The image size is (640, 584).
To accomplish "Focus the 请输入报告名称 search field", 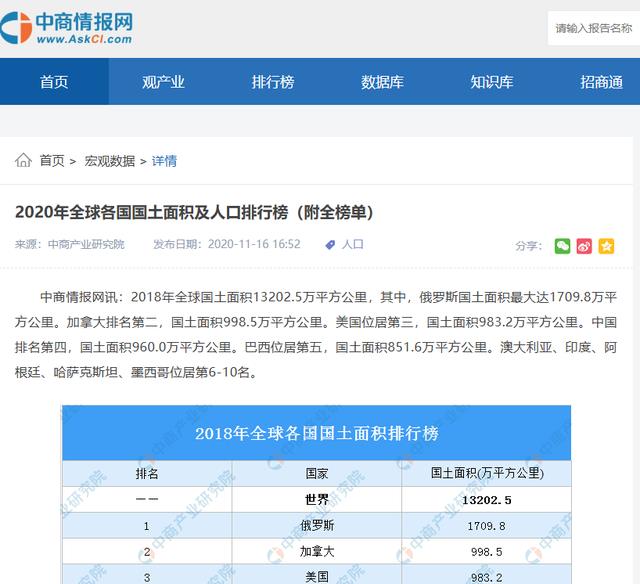I will pyautogui.click(x=594, y=28).
